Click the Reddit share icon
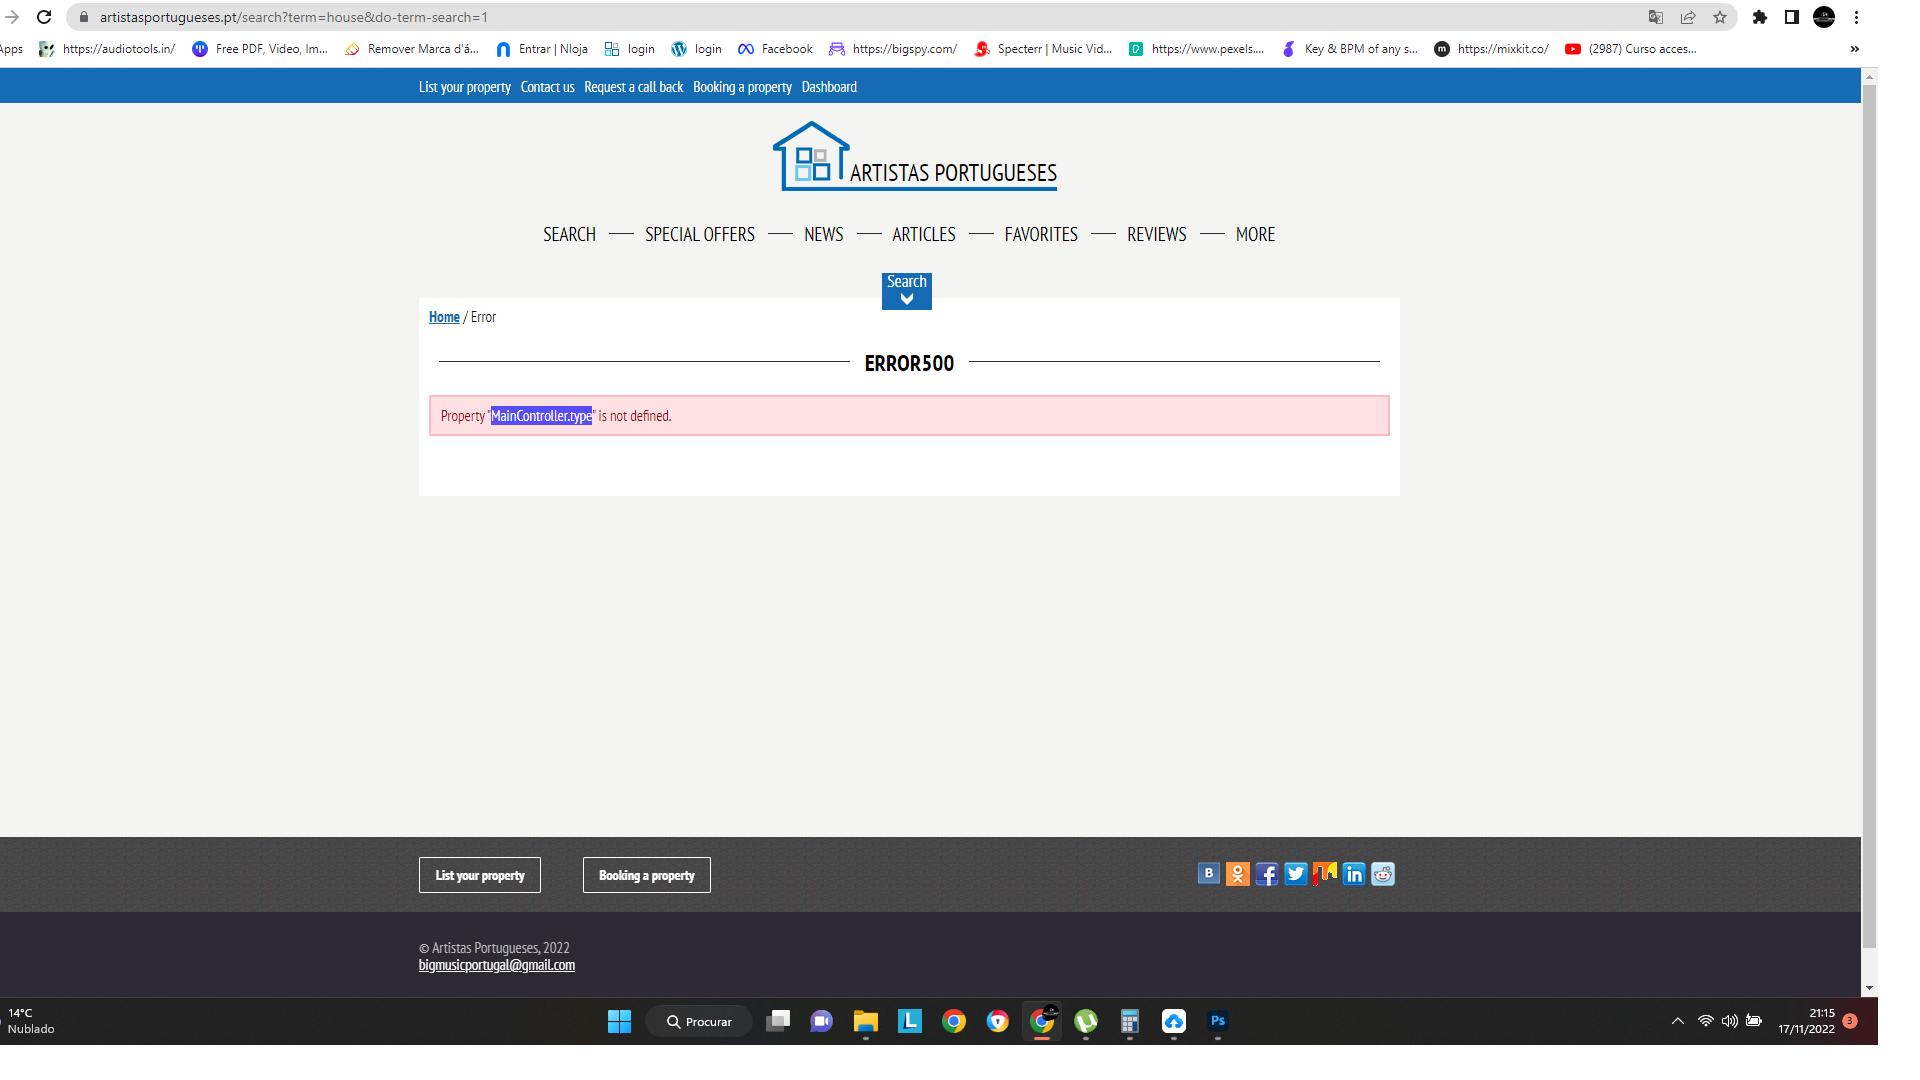 tap(1382, 874)
